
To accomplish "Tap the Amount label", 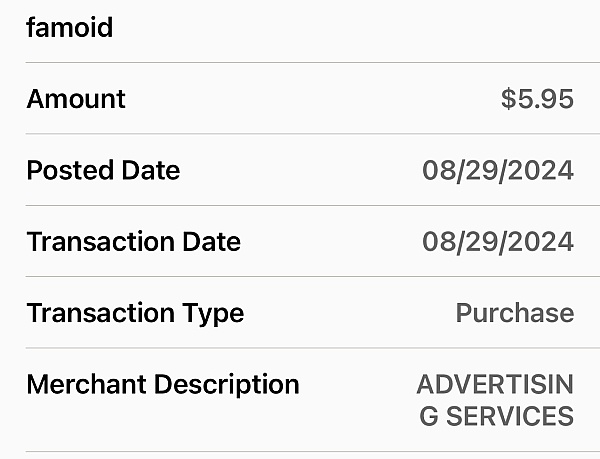I will coord(76,99).
